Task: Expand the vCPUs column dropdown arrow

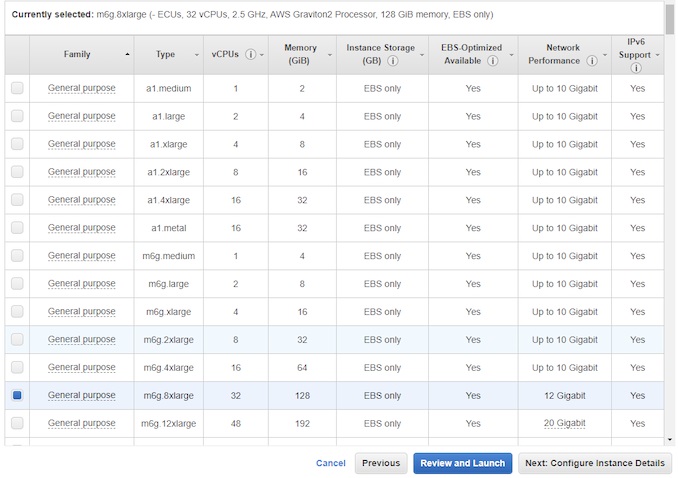Action: 262,54
